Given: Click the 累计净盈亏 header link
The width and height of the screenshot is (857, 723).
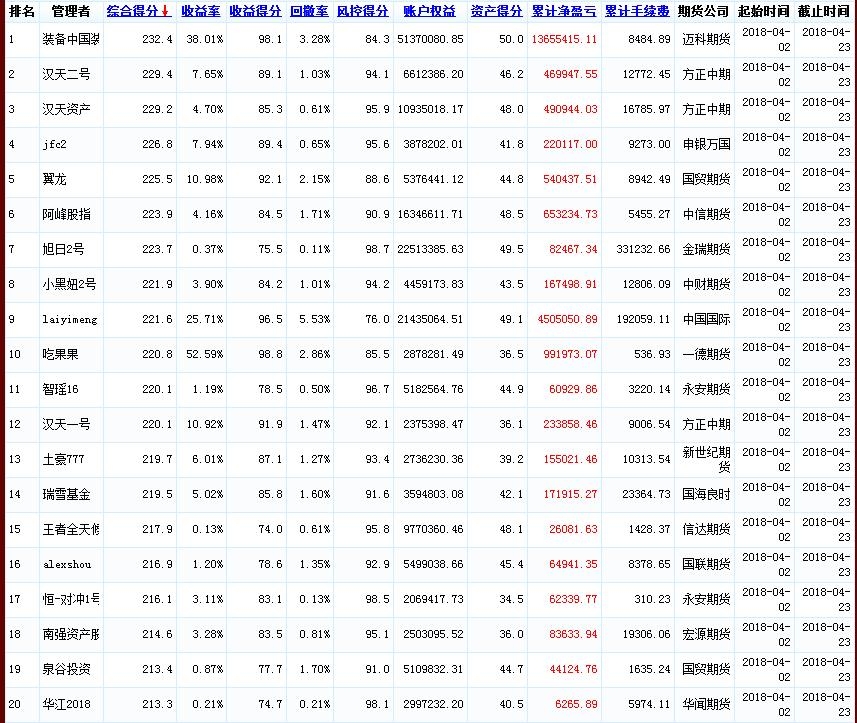Looking at the screenshot, I should pos(565,12).
